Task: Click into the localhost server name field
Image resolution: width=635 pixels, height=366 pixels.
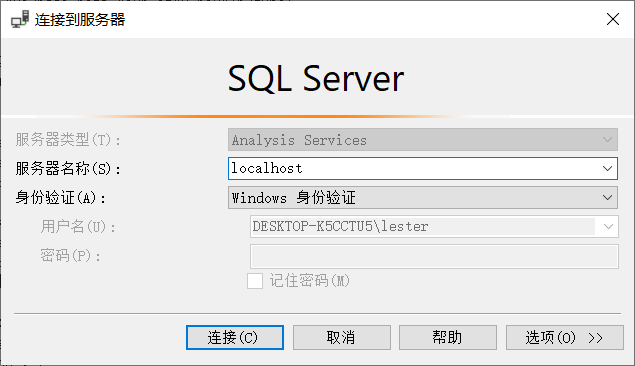Action: [x=413, y=168]
